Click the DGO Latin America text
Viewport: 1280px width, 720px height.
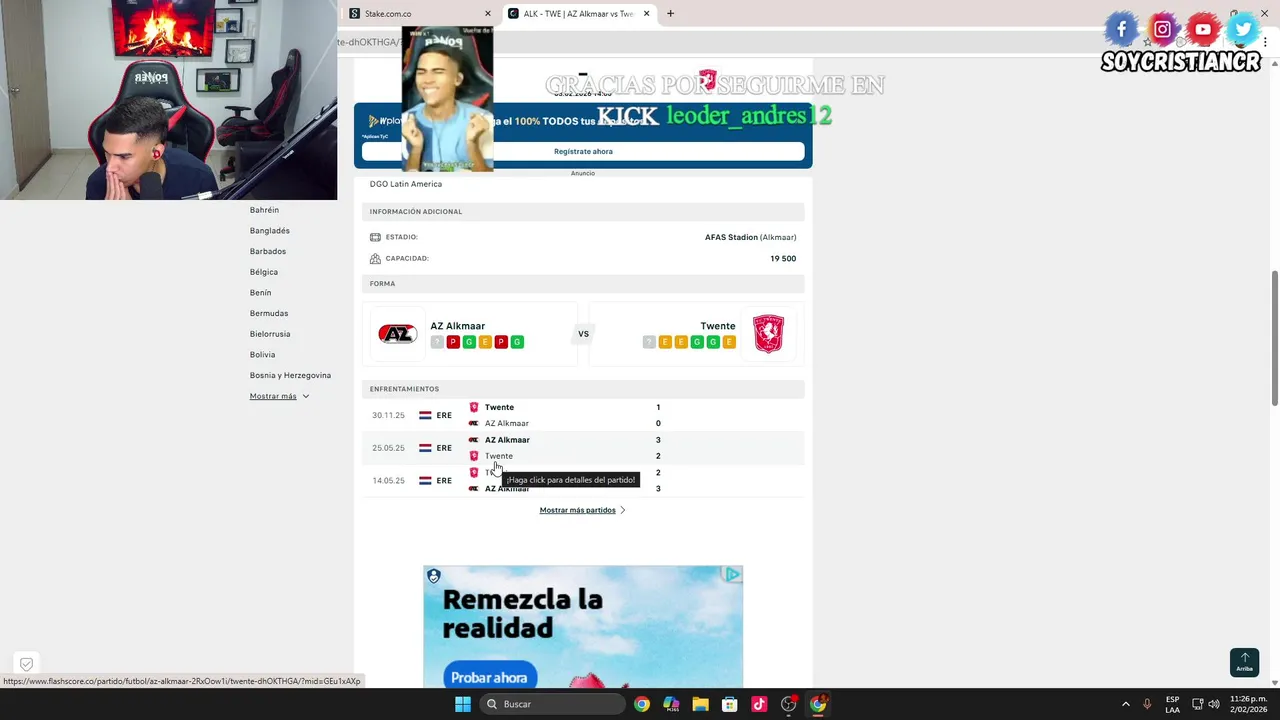coord(406,184)
